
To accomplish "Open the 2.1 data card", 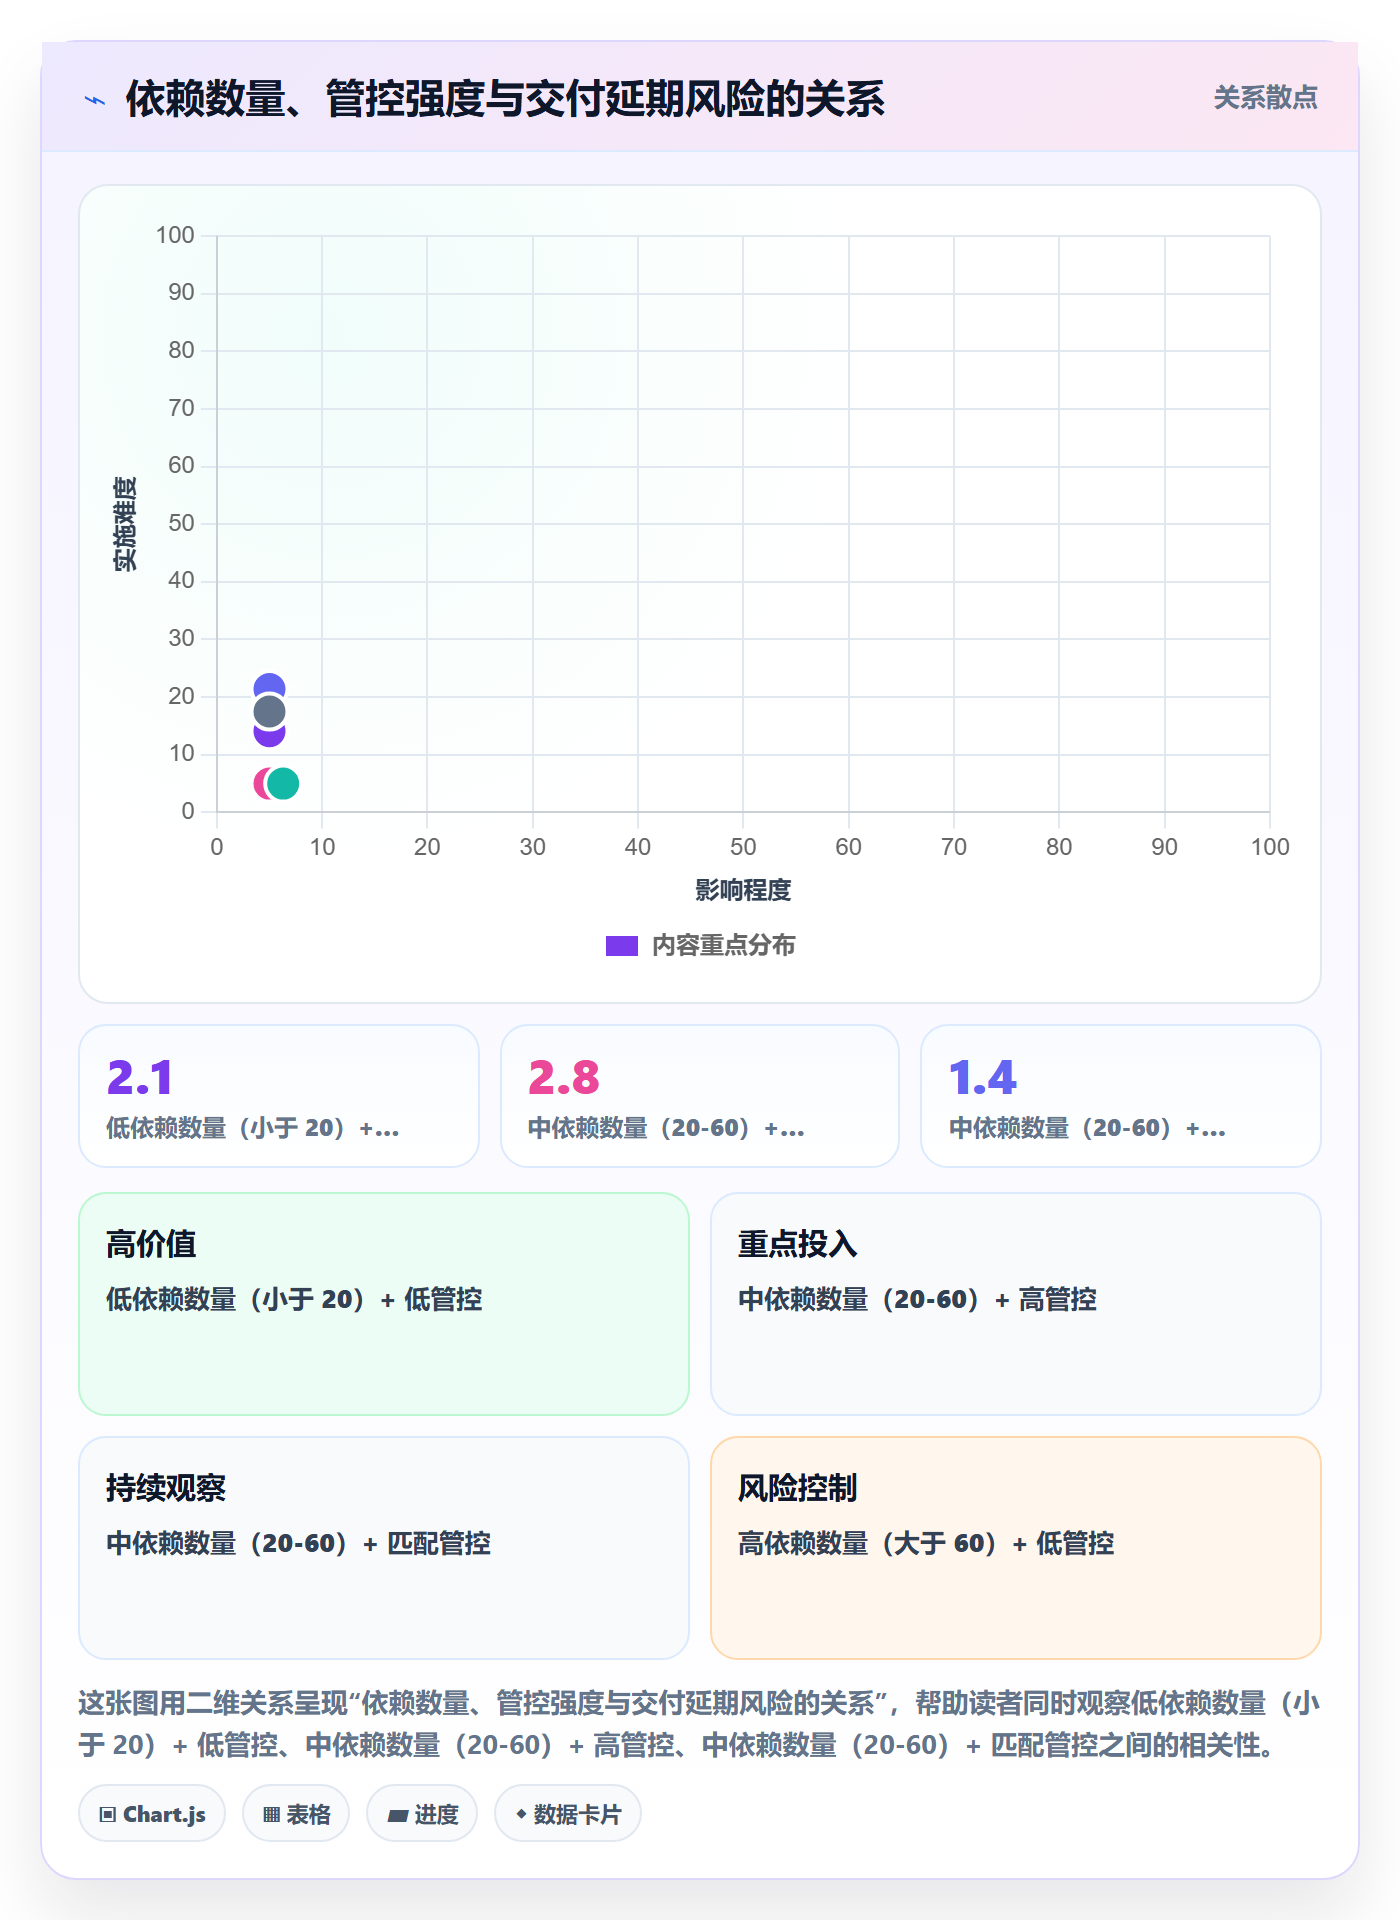I will pyautogui.click(x=279, y=1096).
